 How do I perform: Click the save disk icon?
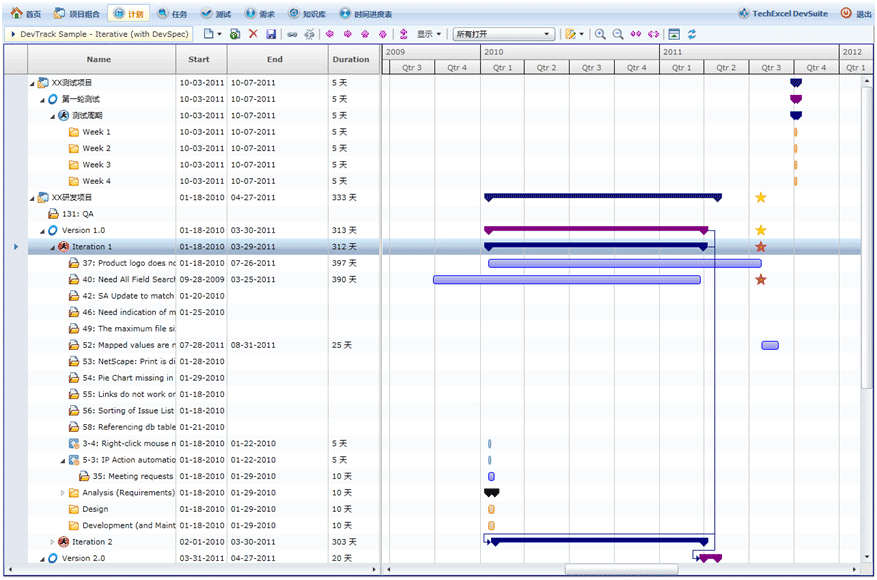[271, 34]
